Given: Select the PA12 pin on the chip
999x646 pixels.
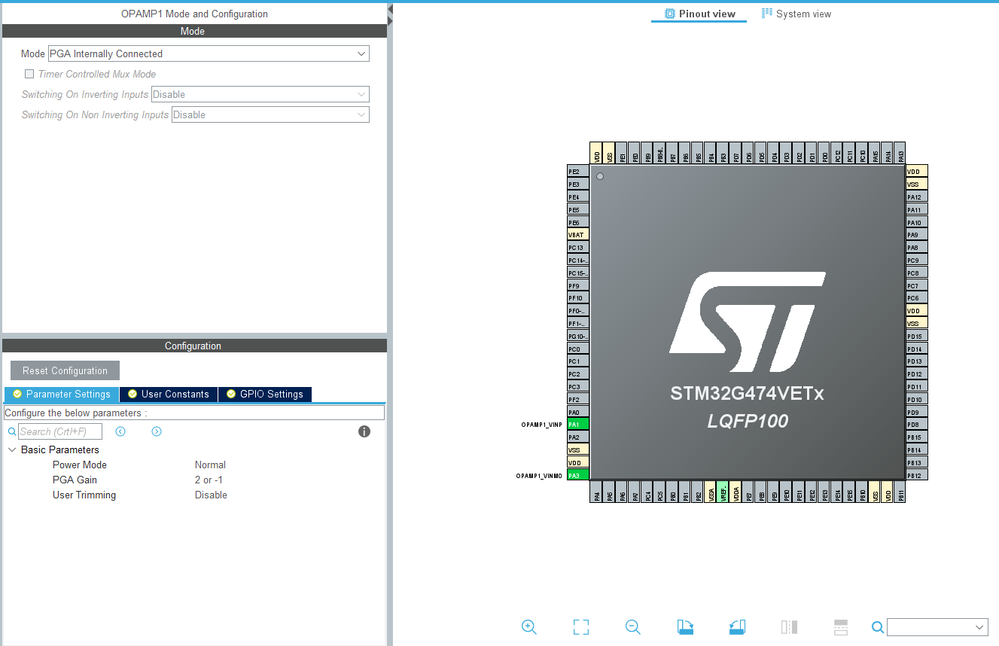Looking at the screenshot, I should click(x=917, y=197).
